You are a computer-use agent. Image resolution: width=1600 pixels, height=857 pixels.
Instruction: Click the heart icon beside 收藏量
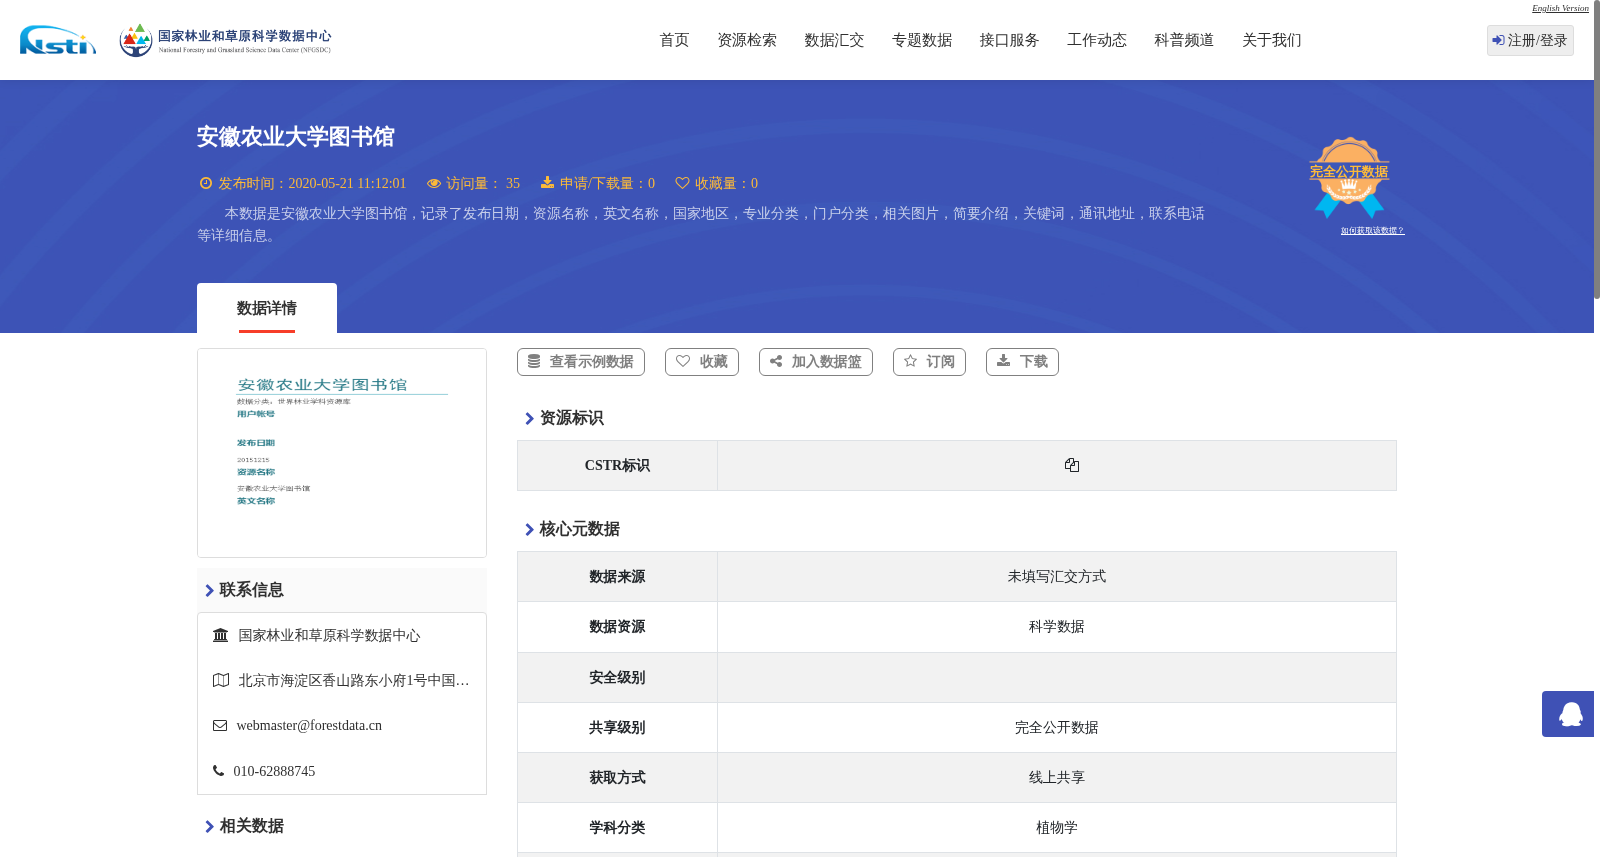[x=682, y=183]
